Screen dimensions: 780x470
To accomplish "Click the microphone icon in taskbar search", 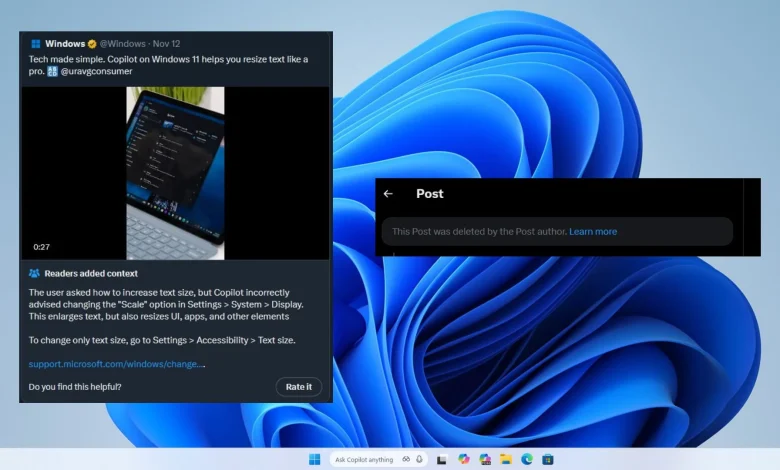I will coord(419,459).
